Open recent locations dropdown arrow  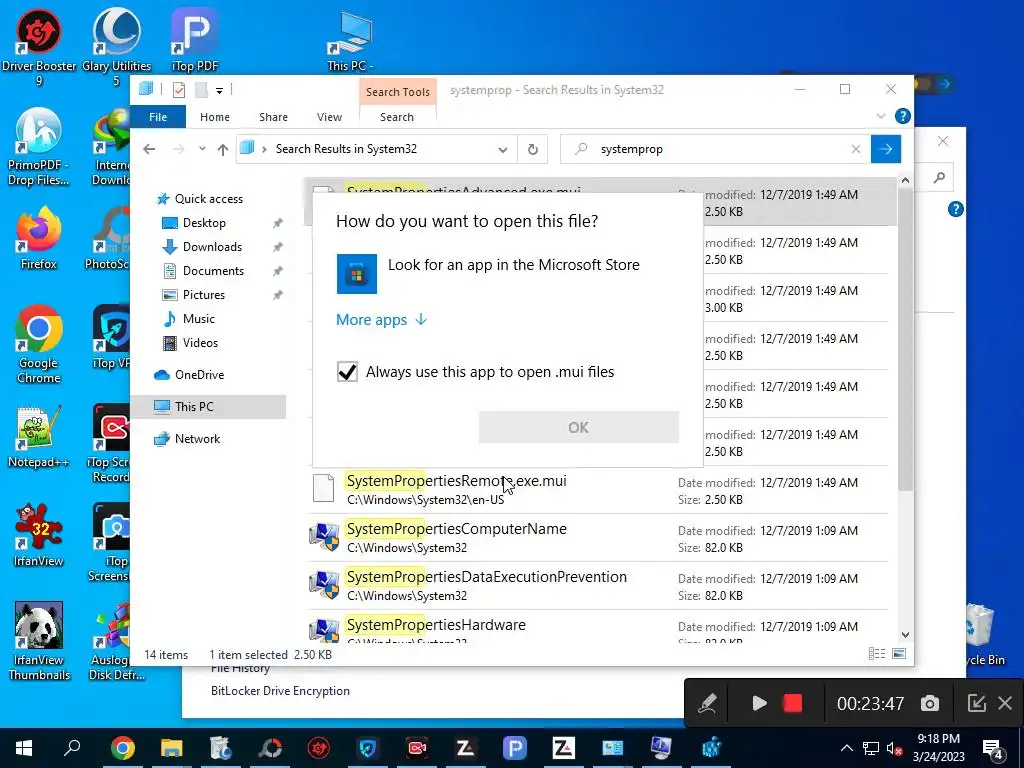(202, 149)
